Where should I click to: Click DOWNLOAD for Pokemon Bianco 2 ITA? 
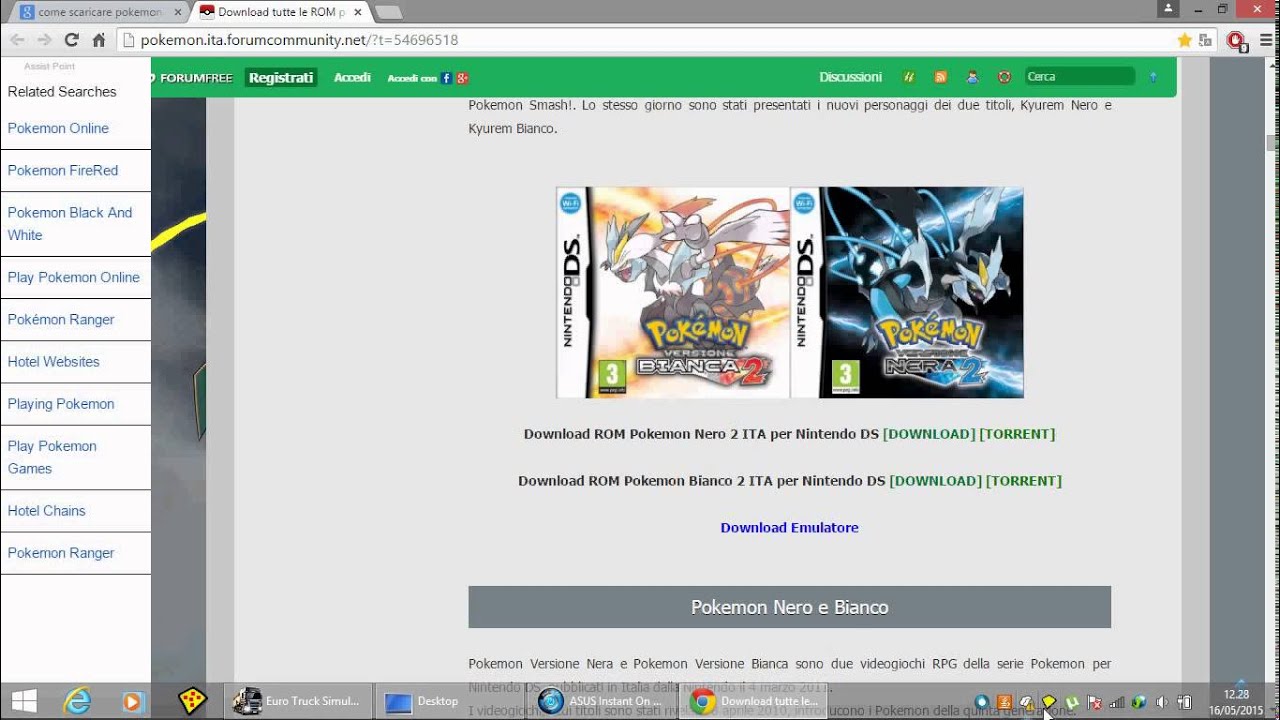[x=936, y=481]
